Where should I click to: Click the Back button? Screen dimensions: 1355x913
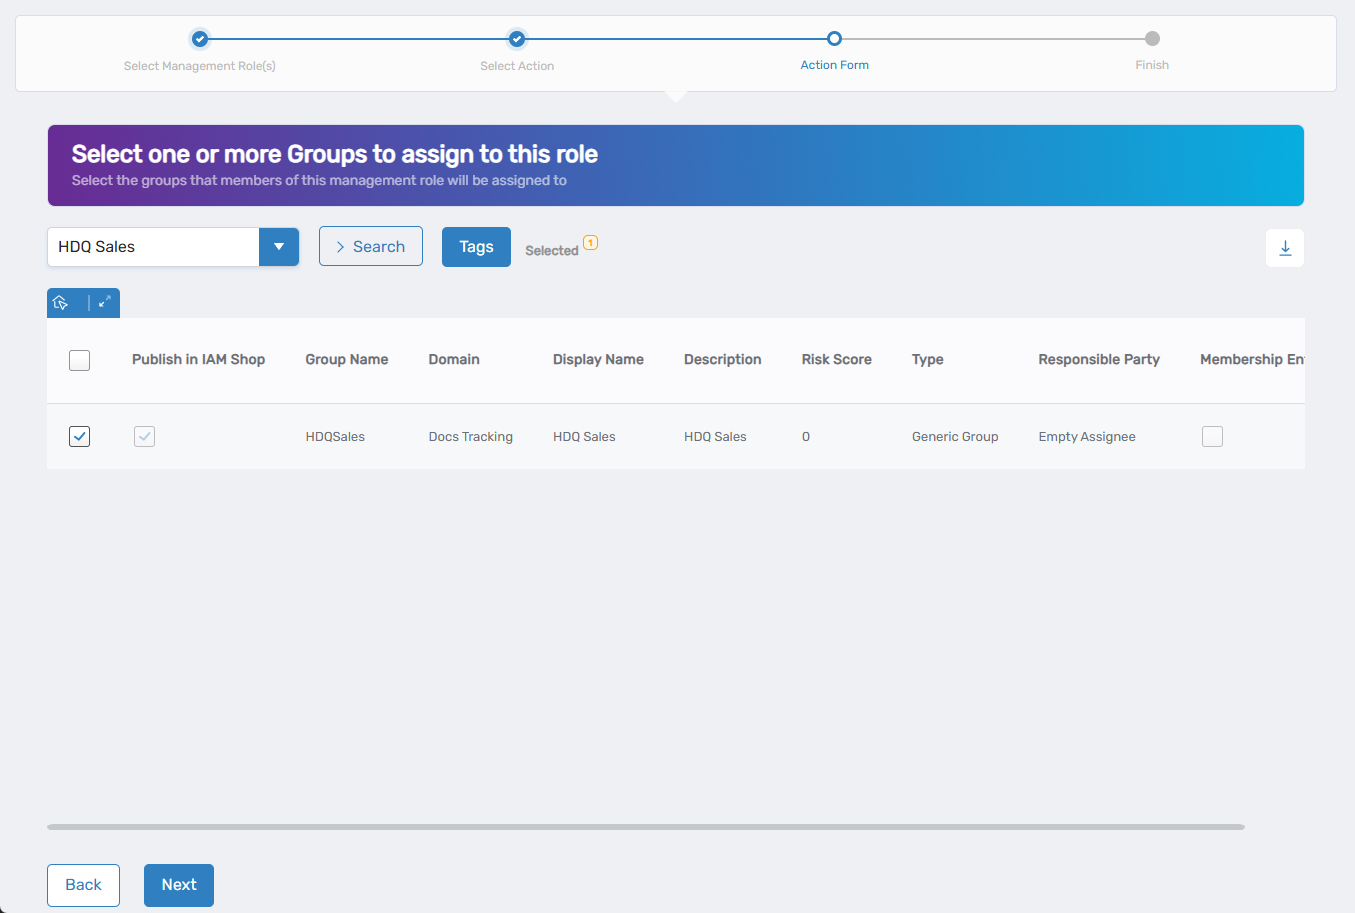tap(83, 885)
